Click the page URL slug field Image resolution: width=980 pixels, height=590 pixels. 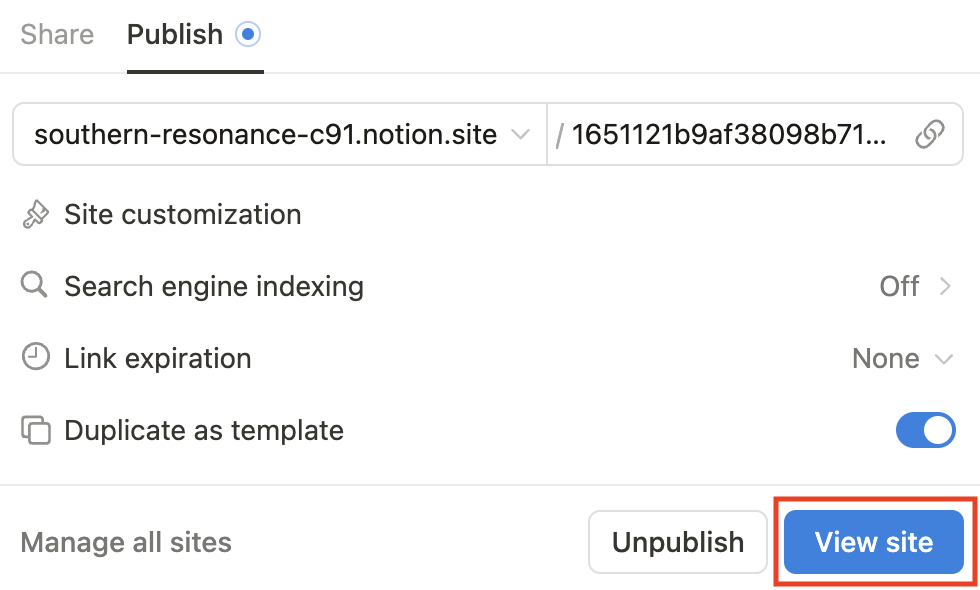[x=728, y=135]
